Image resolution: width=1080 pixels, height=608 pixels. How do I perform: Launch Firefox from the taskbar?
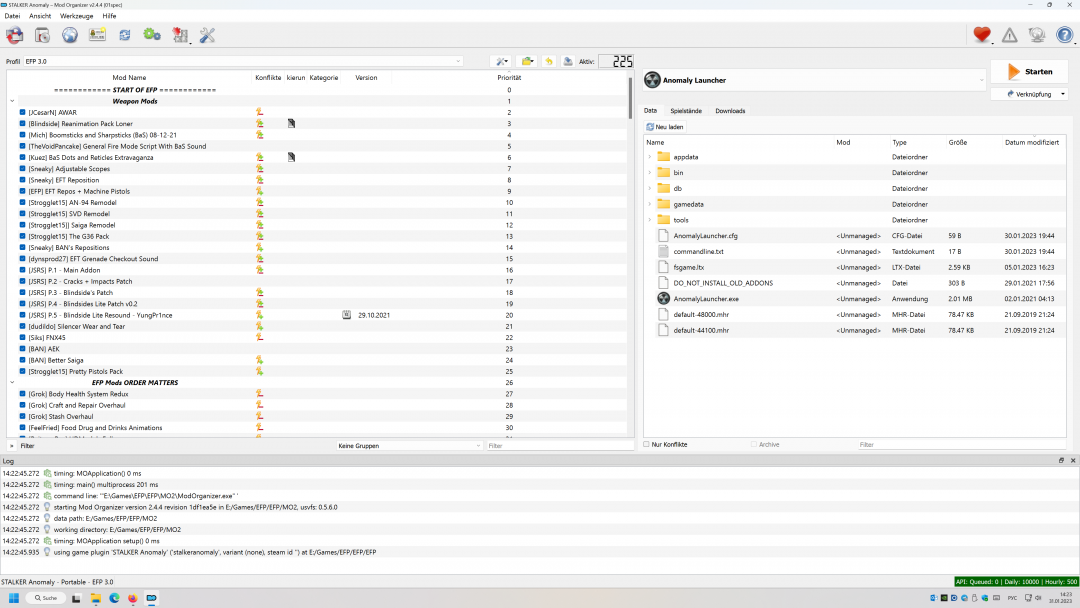tap(132, 598)
